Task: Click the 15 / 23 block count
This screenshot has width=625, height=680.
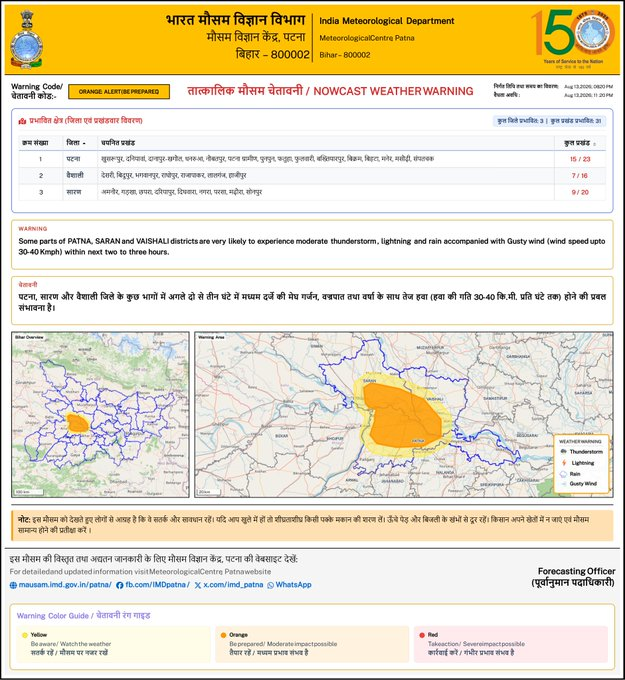Action: (x=580, y=159)
